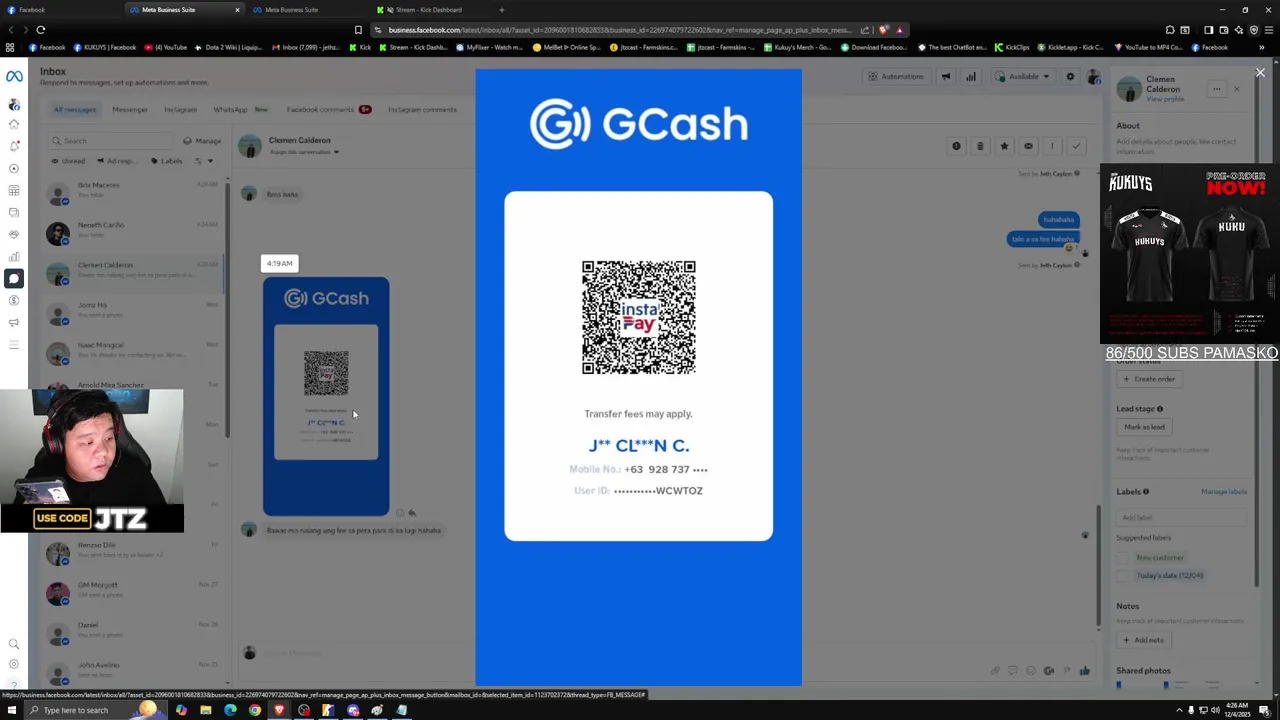Viewport: 1280px width, 720px height.
Task: Switch to WhatsApp tab
Action: point(240,110)
